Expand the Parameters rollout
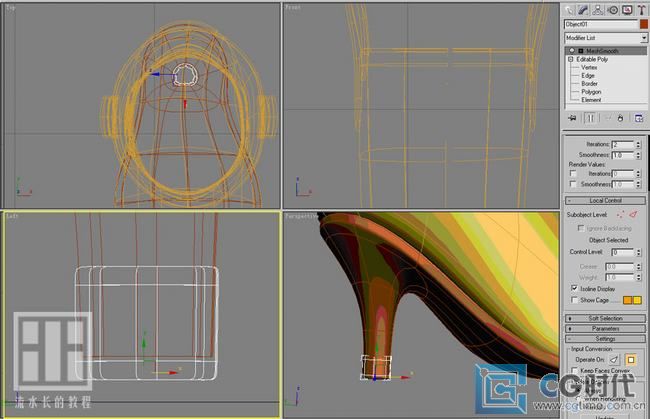The image size is (650, 419). point(605,329)
